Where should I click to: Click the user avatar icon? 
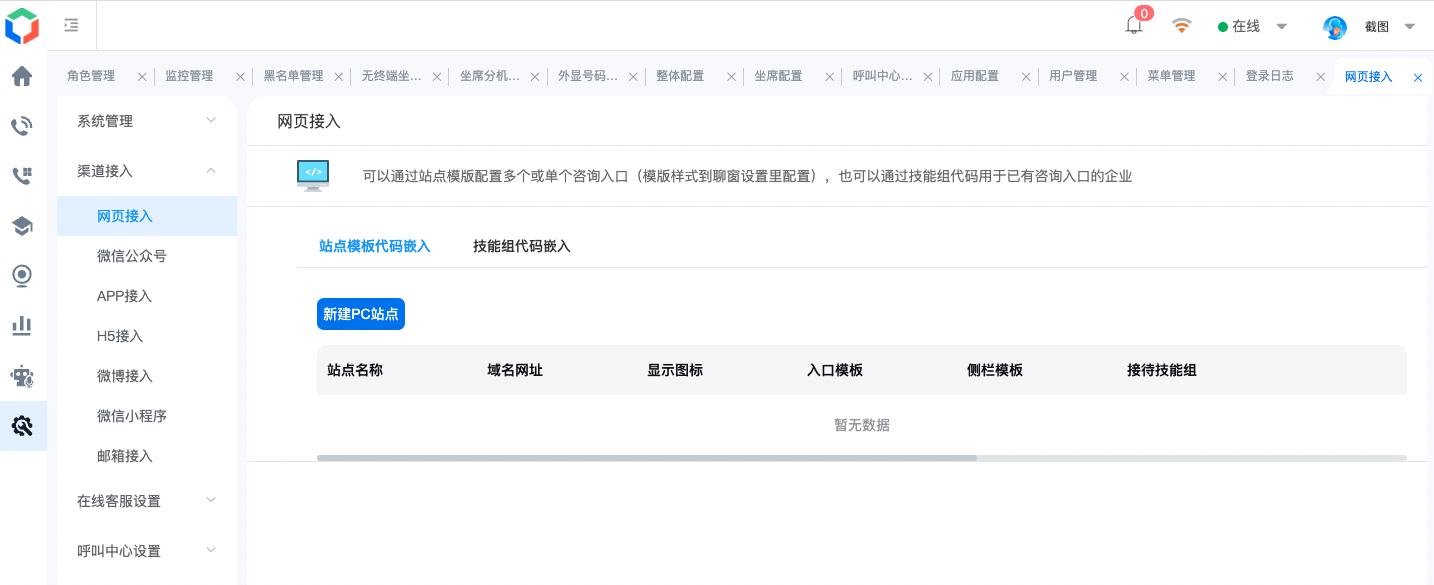click(x=1335, y=27)
